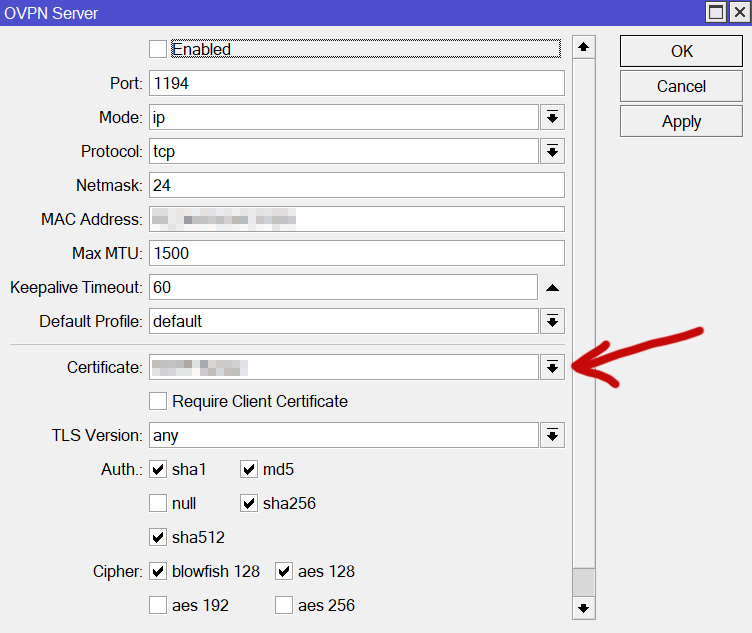Enable the null auth checkbox
Screen dimensions: 752x633
click(158, 503)
